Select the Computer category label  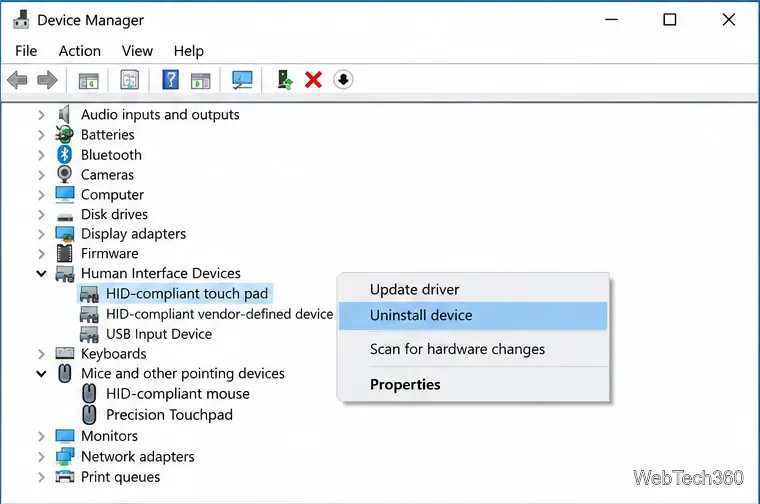coord(112,195)
